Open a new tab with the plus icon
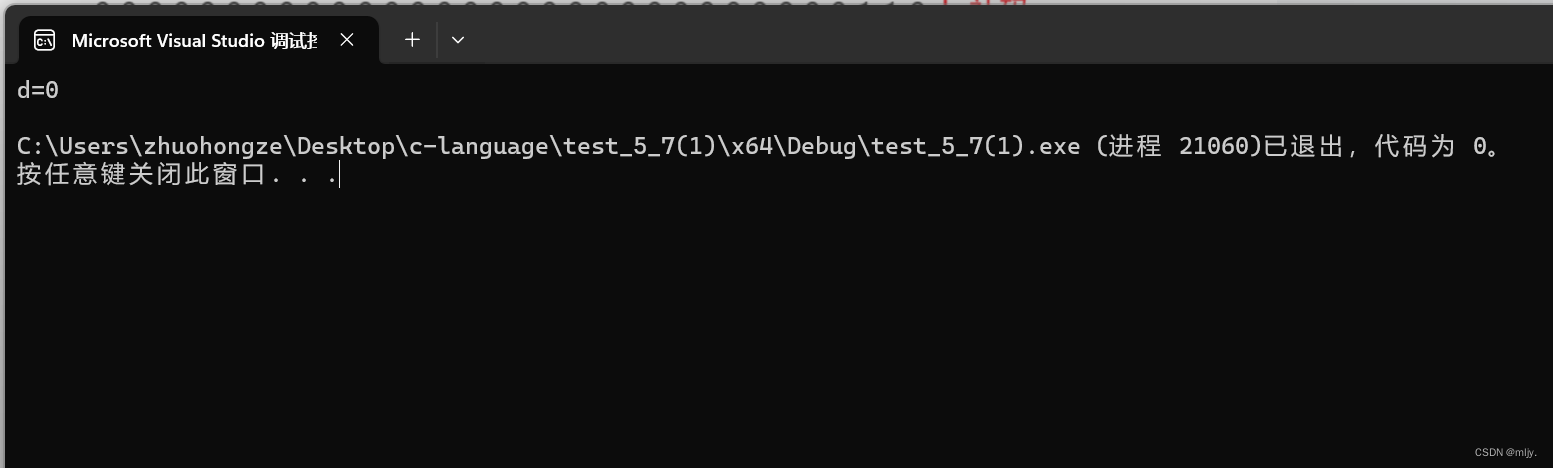 pyautogui.click(x=412, y=40)
